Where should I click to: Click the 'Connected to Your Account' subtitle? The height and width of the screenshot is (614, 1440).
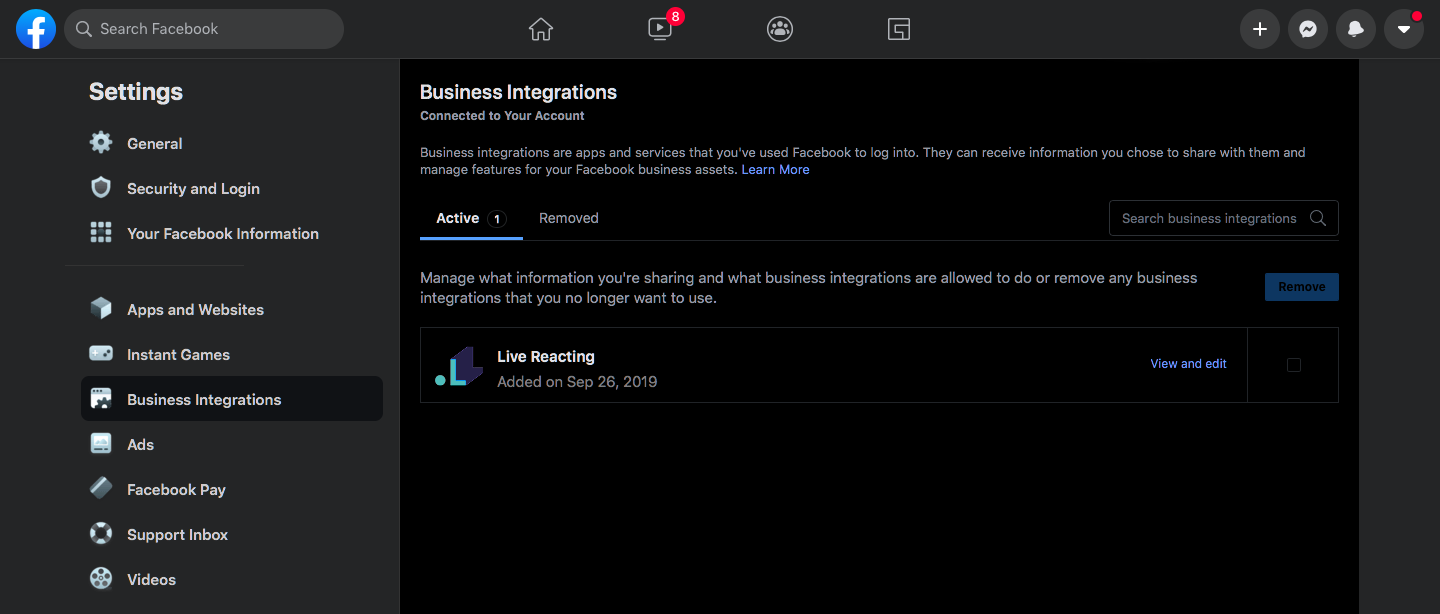[x=502, y=116]
